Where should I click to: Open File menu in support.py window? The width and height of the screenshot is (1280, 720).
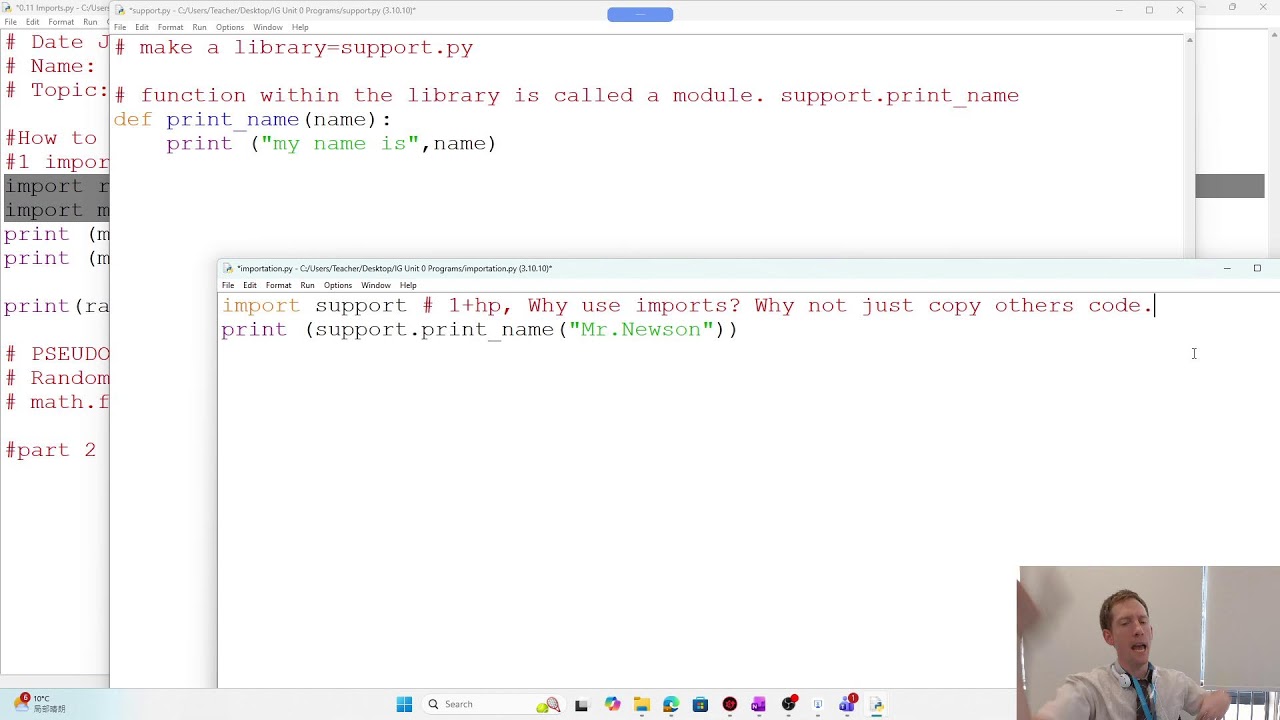[x=120, y=27]
